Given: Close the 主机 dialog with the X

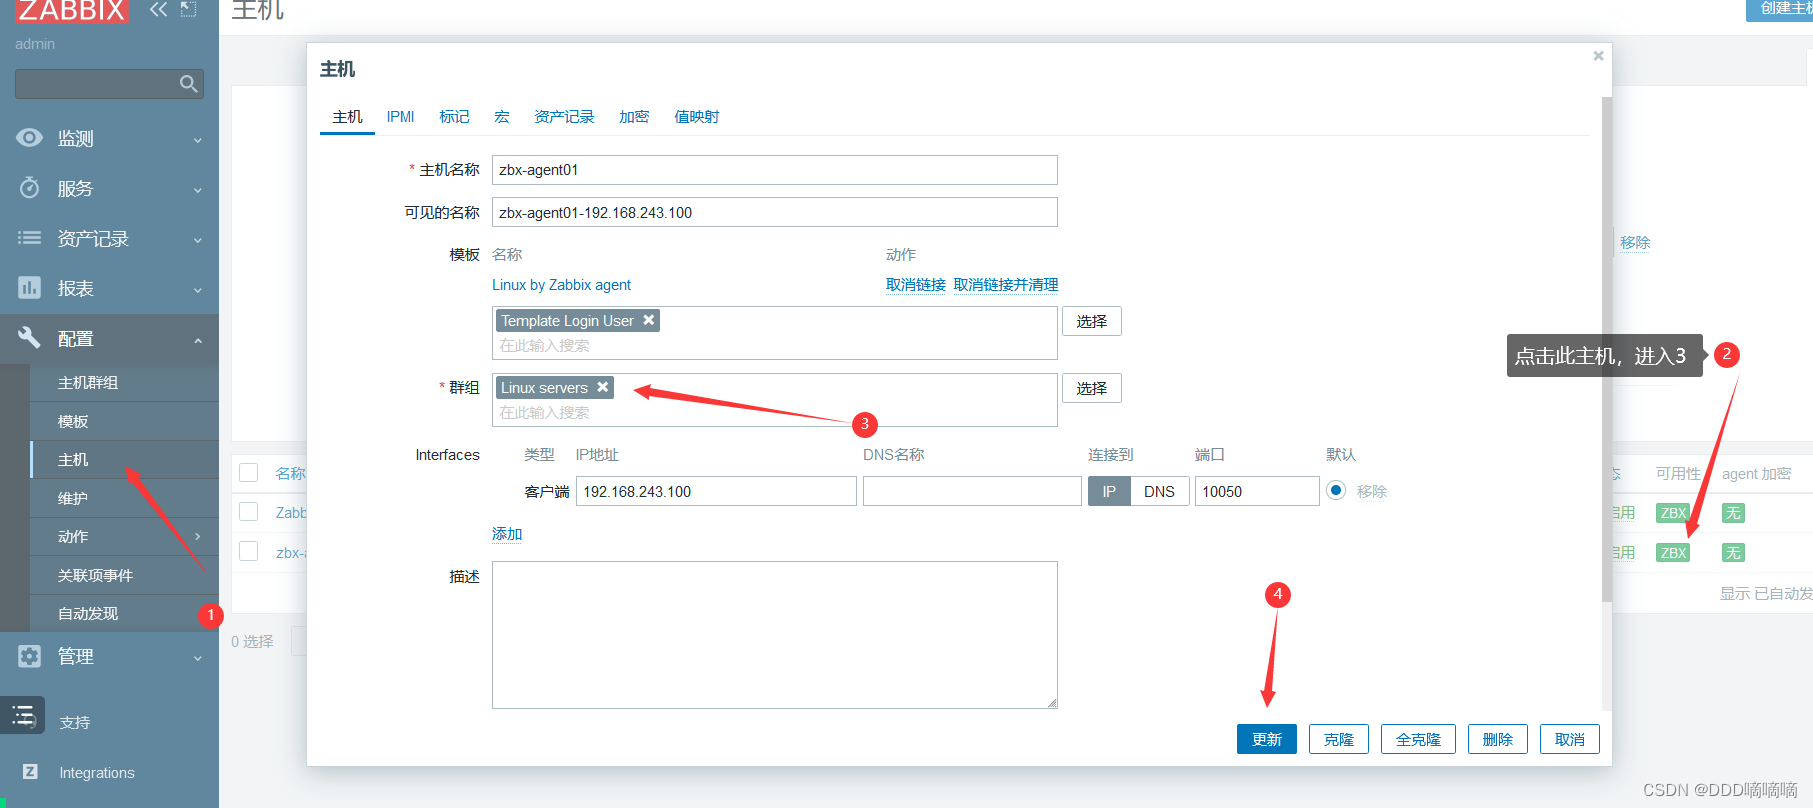Looking at the screenshot, I should [1598, 56].
